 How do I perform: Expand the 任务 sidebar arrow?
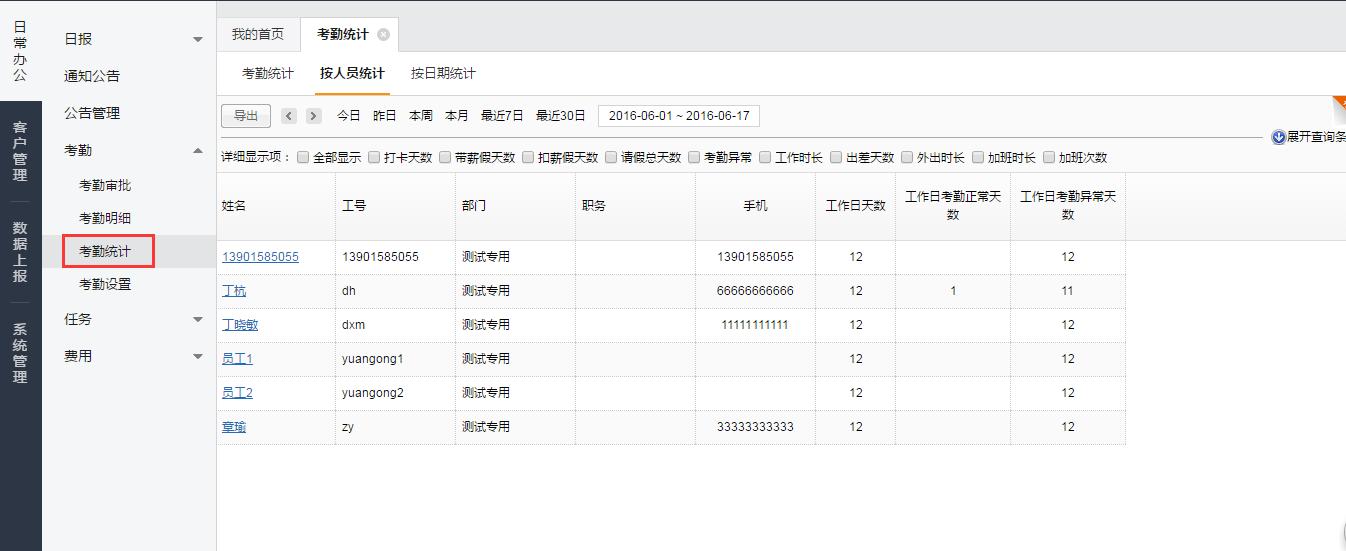[x=197, y=319]
